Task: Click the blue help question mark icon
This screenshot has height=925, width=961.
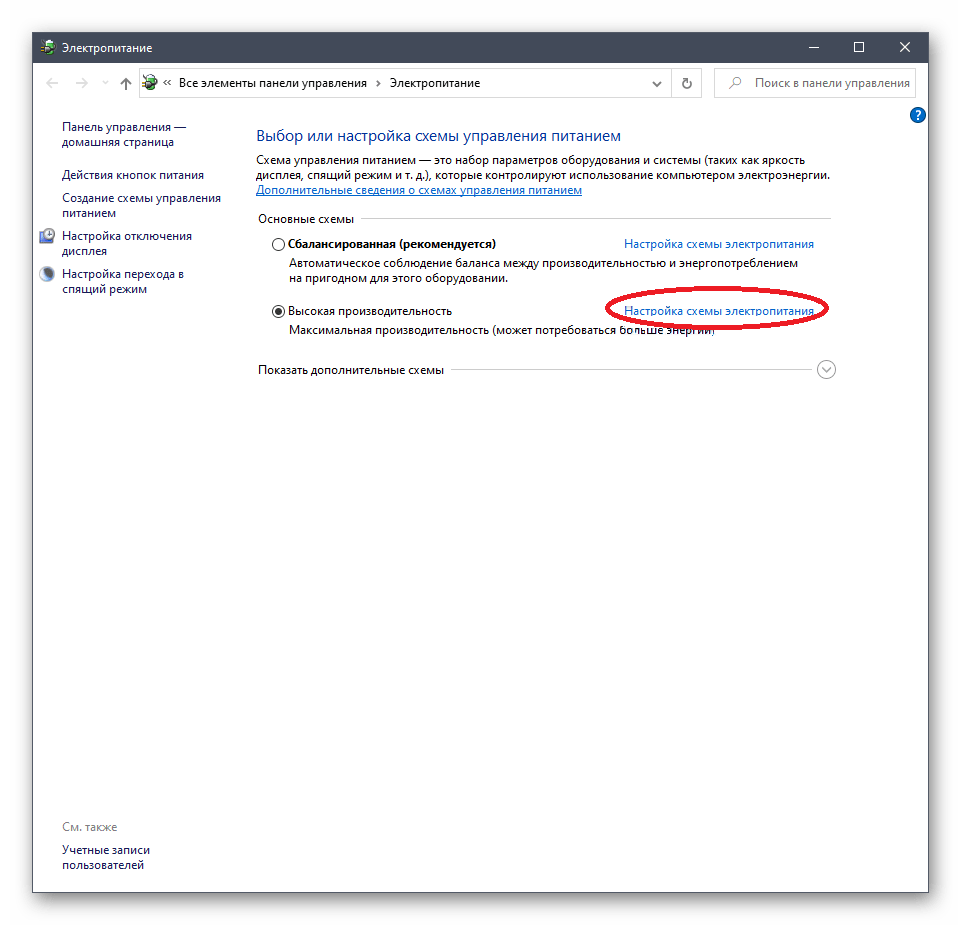Action: [x=917, y=116]
